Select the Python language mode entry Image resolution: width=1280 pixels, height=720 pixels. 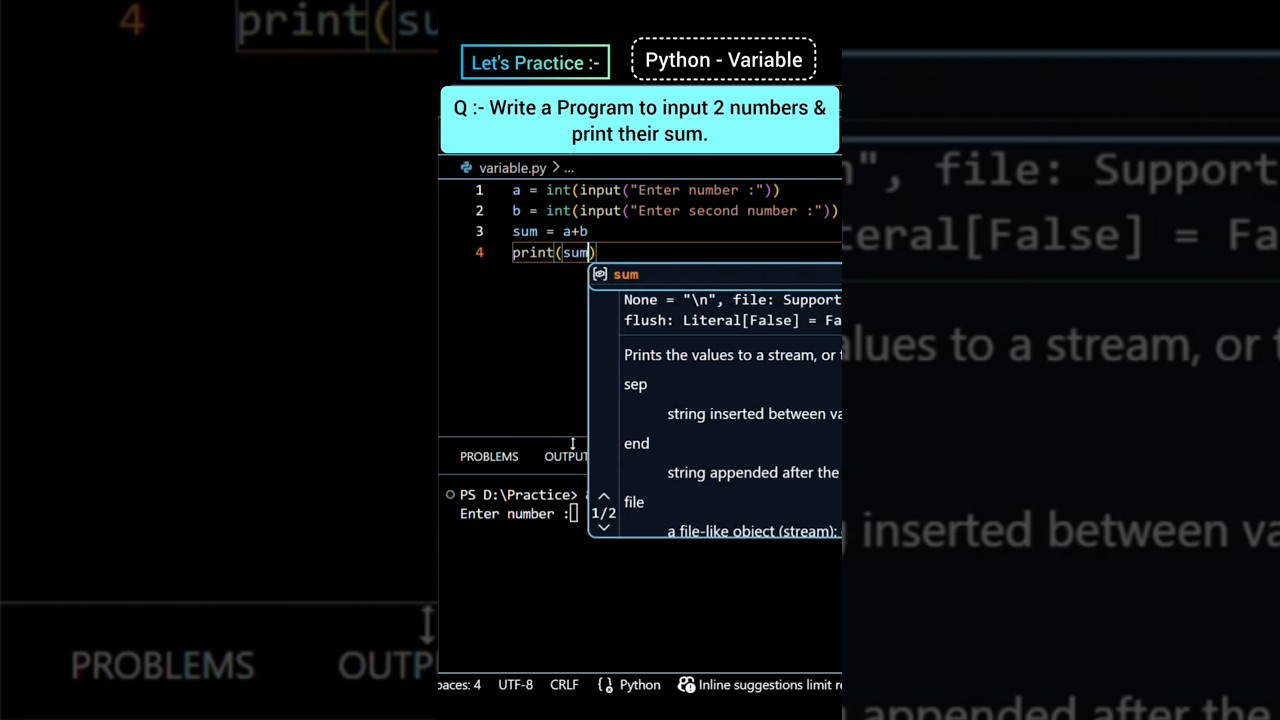click(x=640, y=685)
